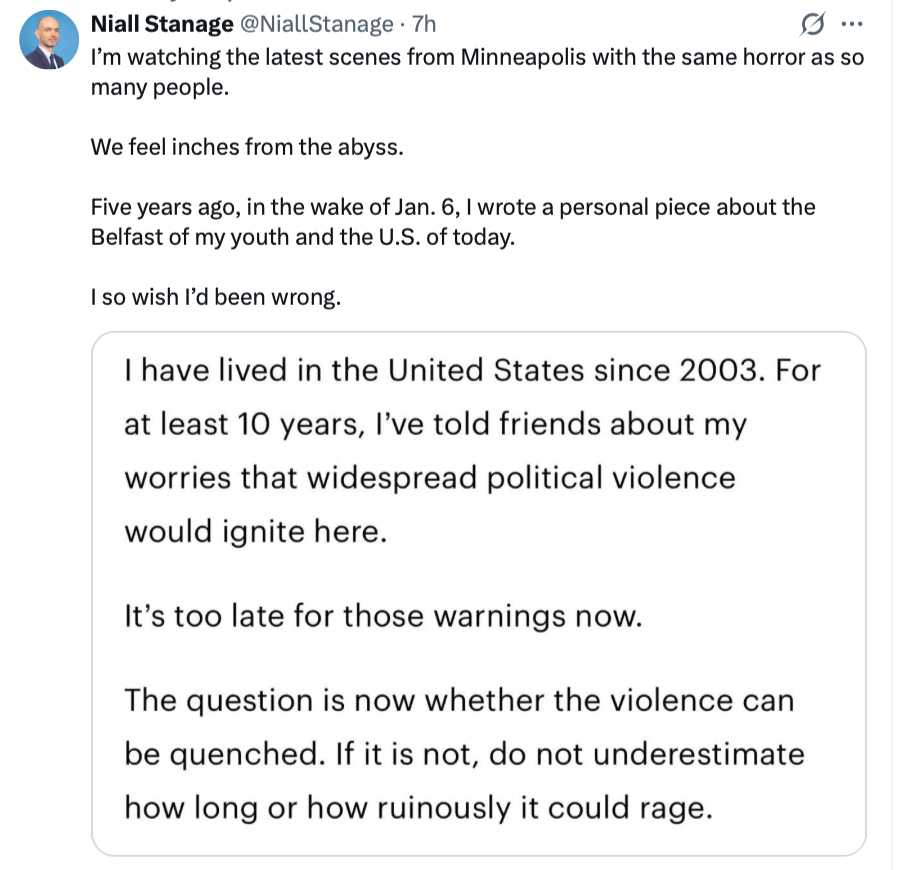The image size is (904, 870).
Task: Open the post via the 7h timestamp
Action: tap(424, 23)
